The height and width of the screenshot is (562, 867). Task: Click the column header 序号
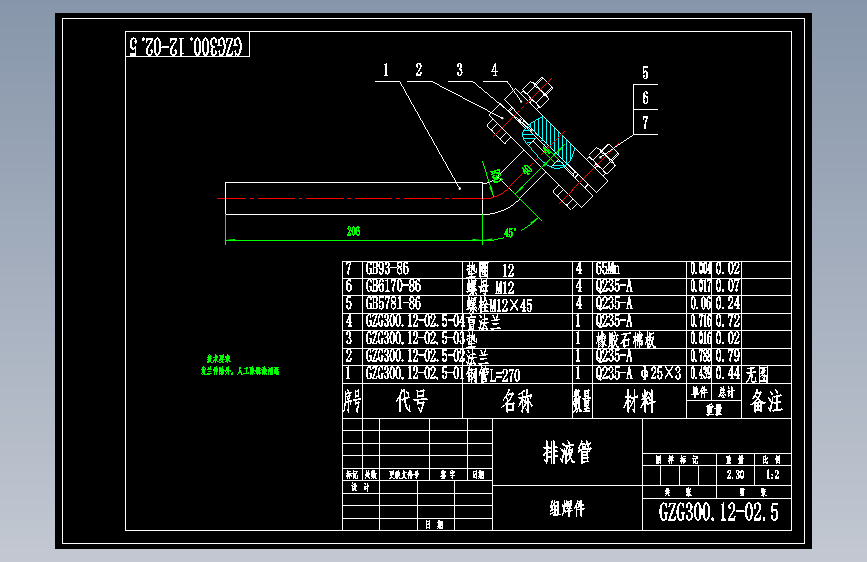coord(352,401)
